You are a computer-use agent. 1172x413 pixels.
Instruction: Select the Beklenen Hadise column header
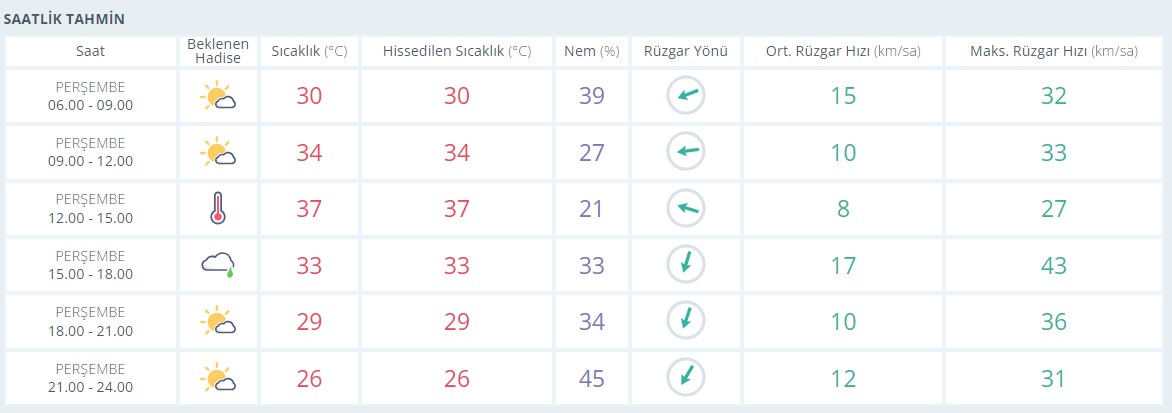click(218, 52)
